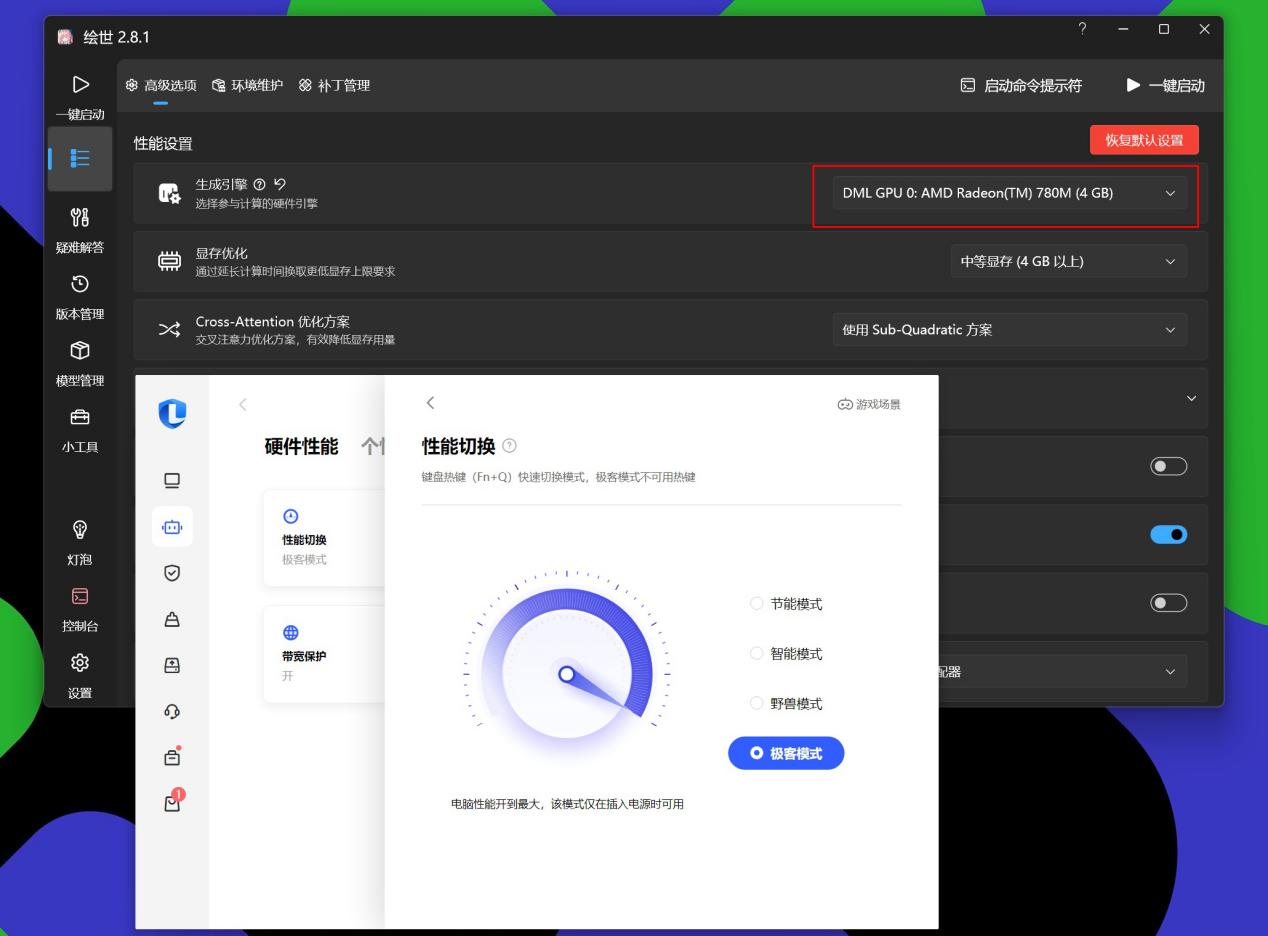The width and height of the screenshot is (1268, 936).
Task: Click 恢复默认设置 red button
Action: [1143, 140]
